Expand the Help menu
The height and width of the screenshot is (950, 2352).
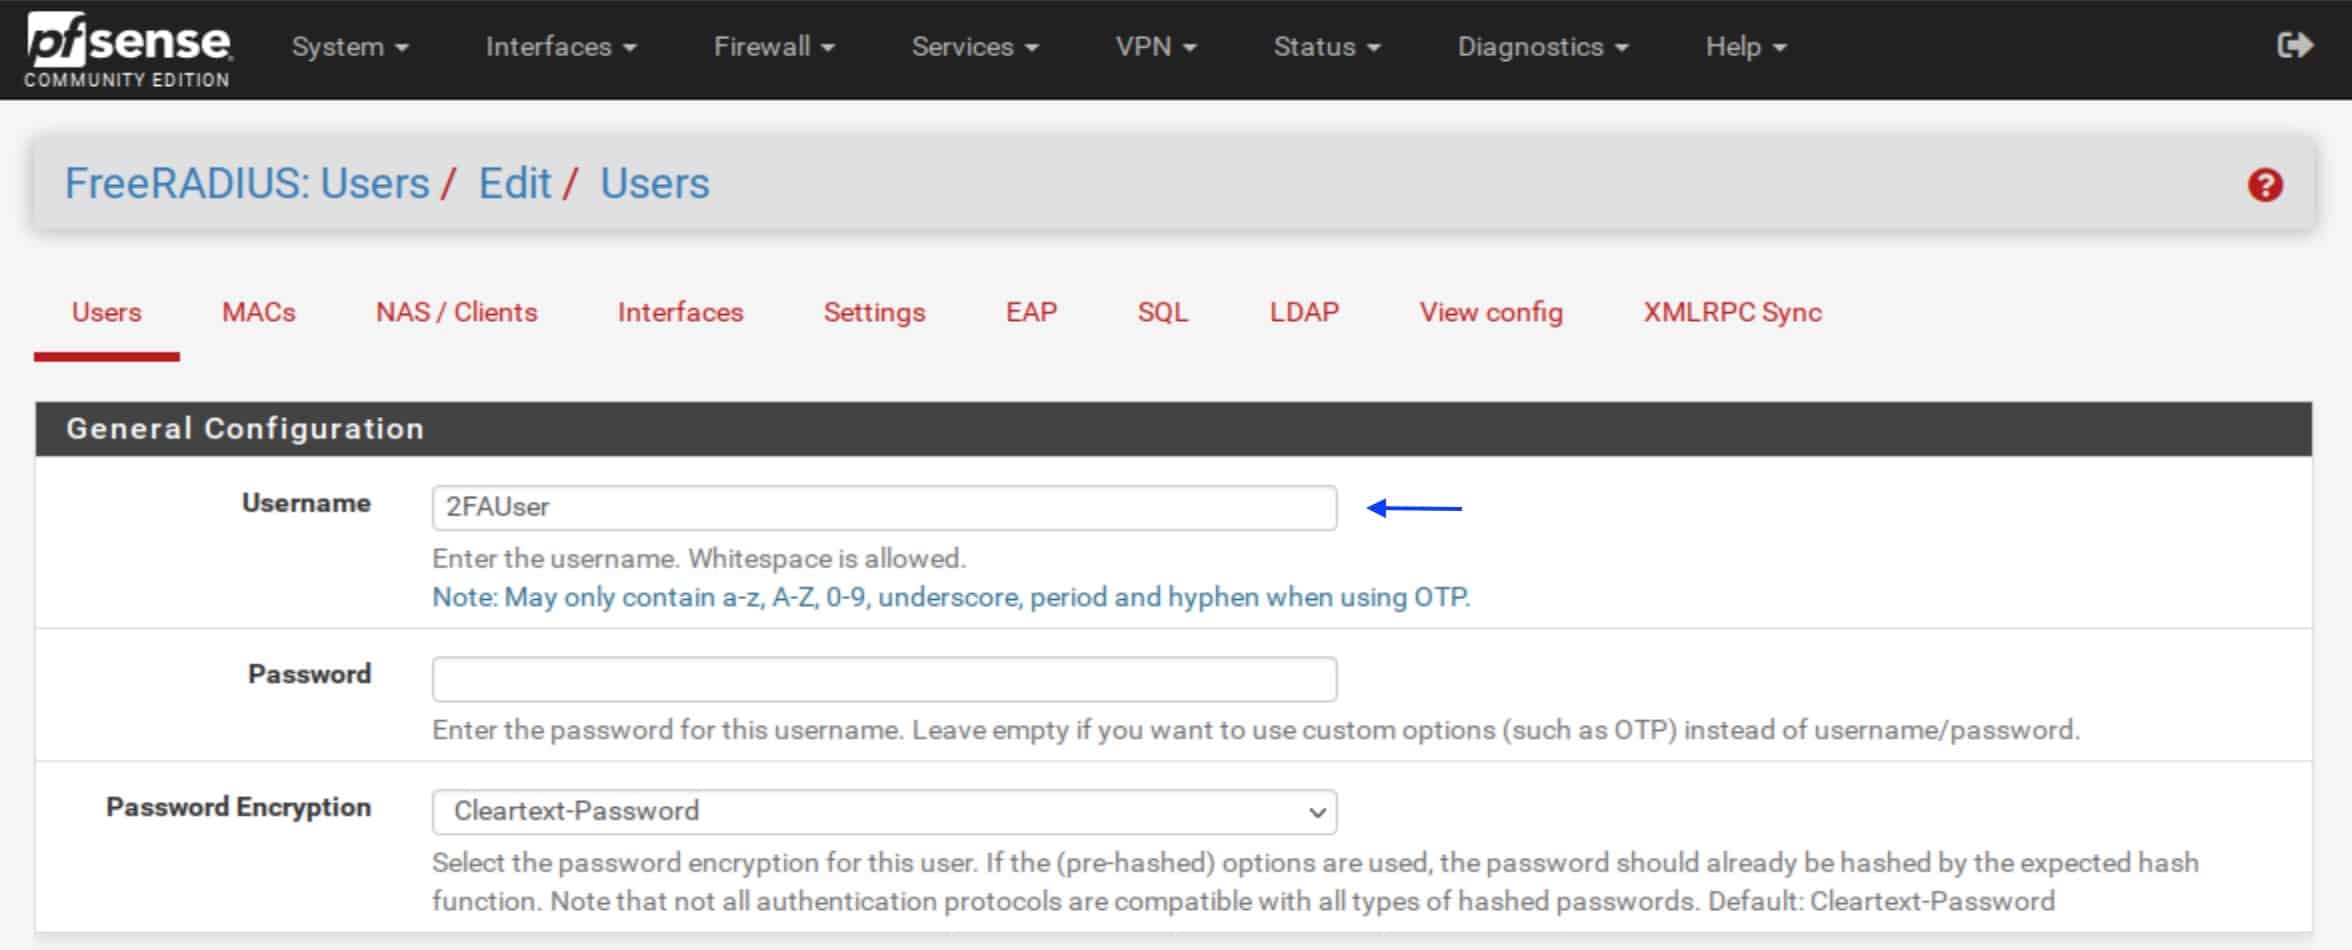1746,47
